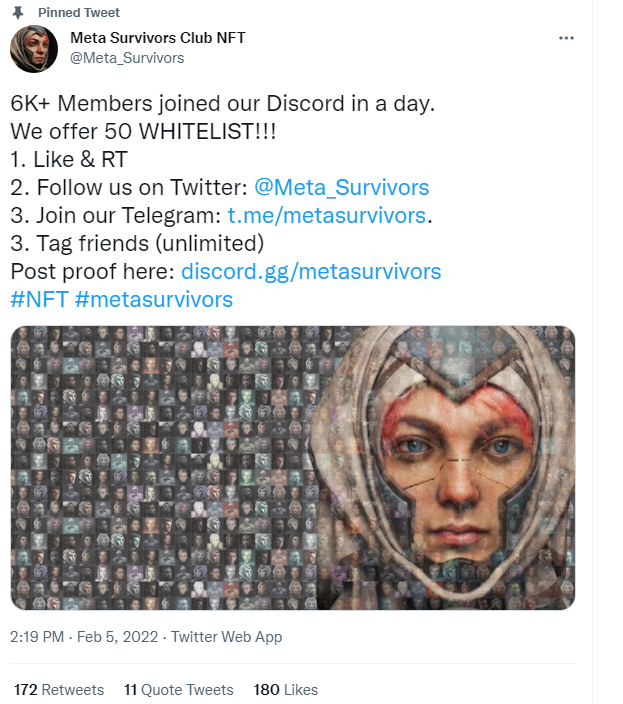Show the 180 Likes list
Image resolution: width=623 pixels, height=704 pixels.
(x=285, y=690)
